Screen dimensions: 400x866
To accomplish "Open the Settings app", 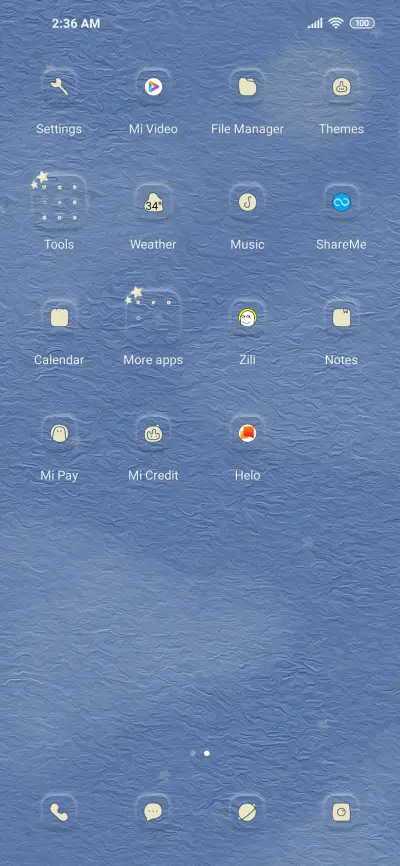I will click(59, 87).
